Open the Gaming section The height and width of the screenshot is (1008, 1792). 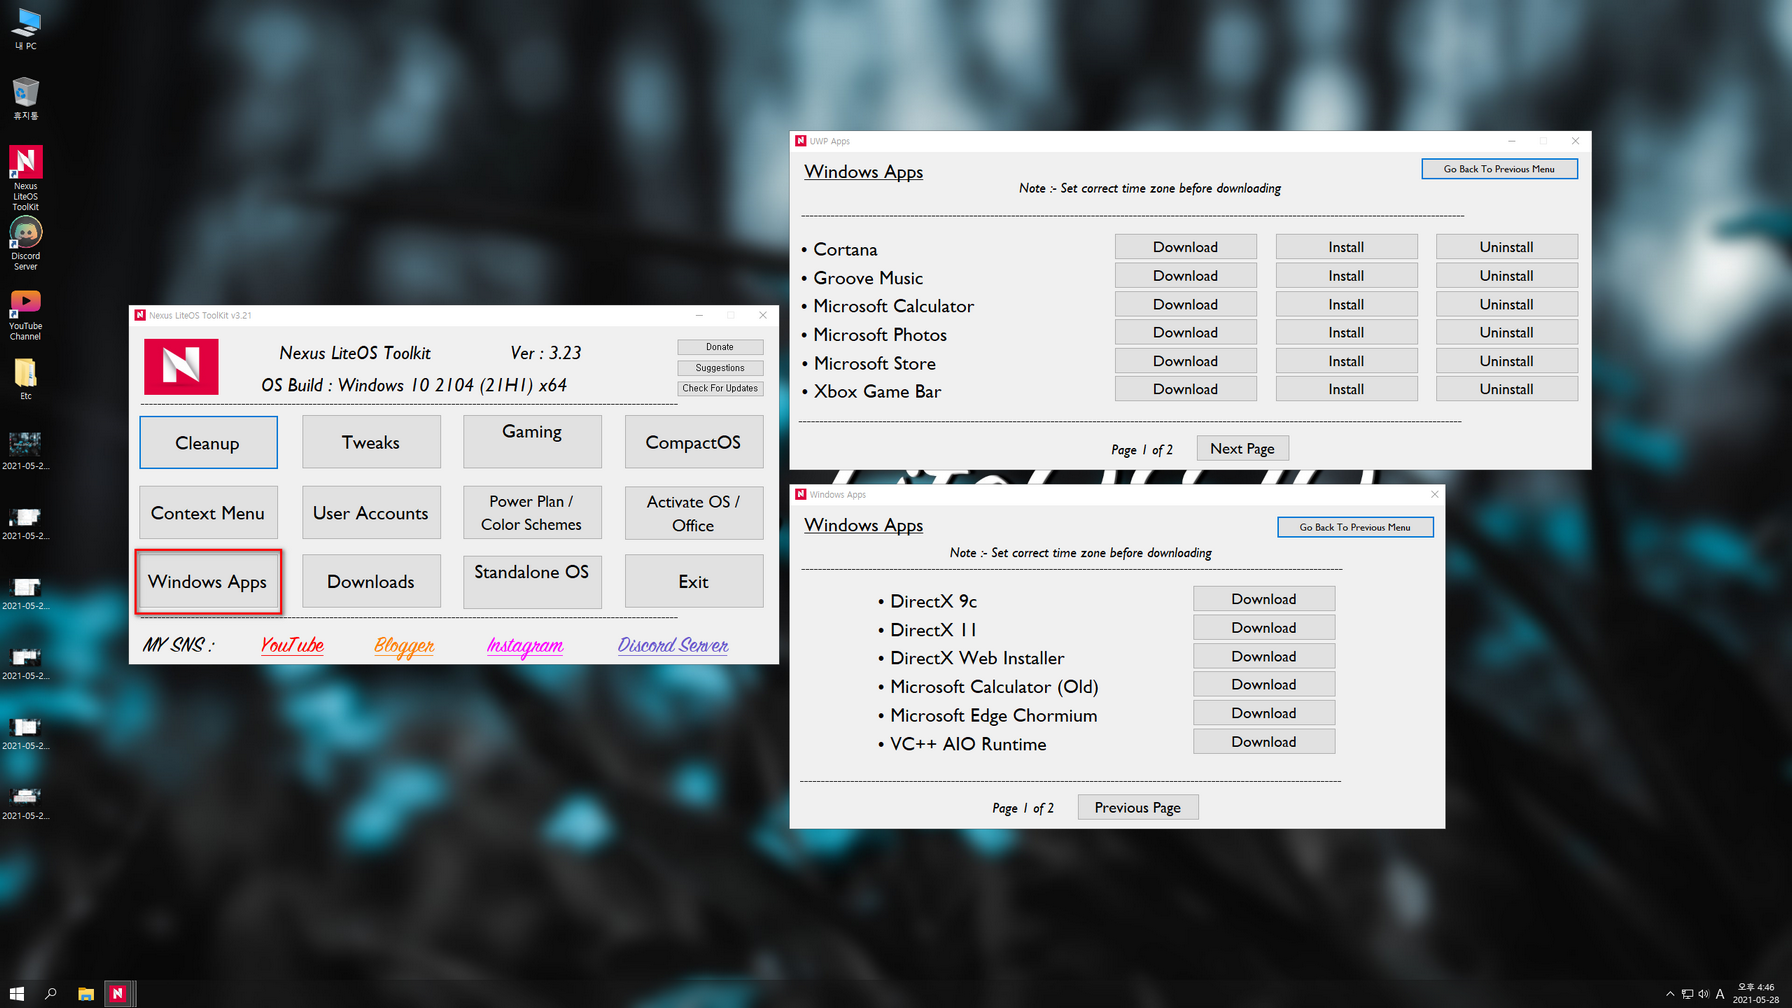tap(532, 442)
